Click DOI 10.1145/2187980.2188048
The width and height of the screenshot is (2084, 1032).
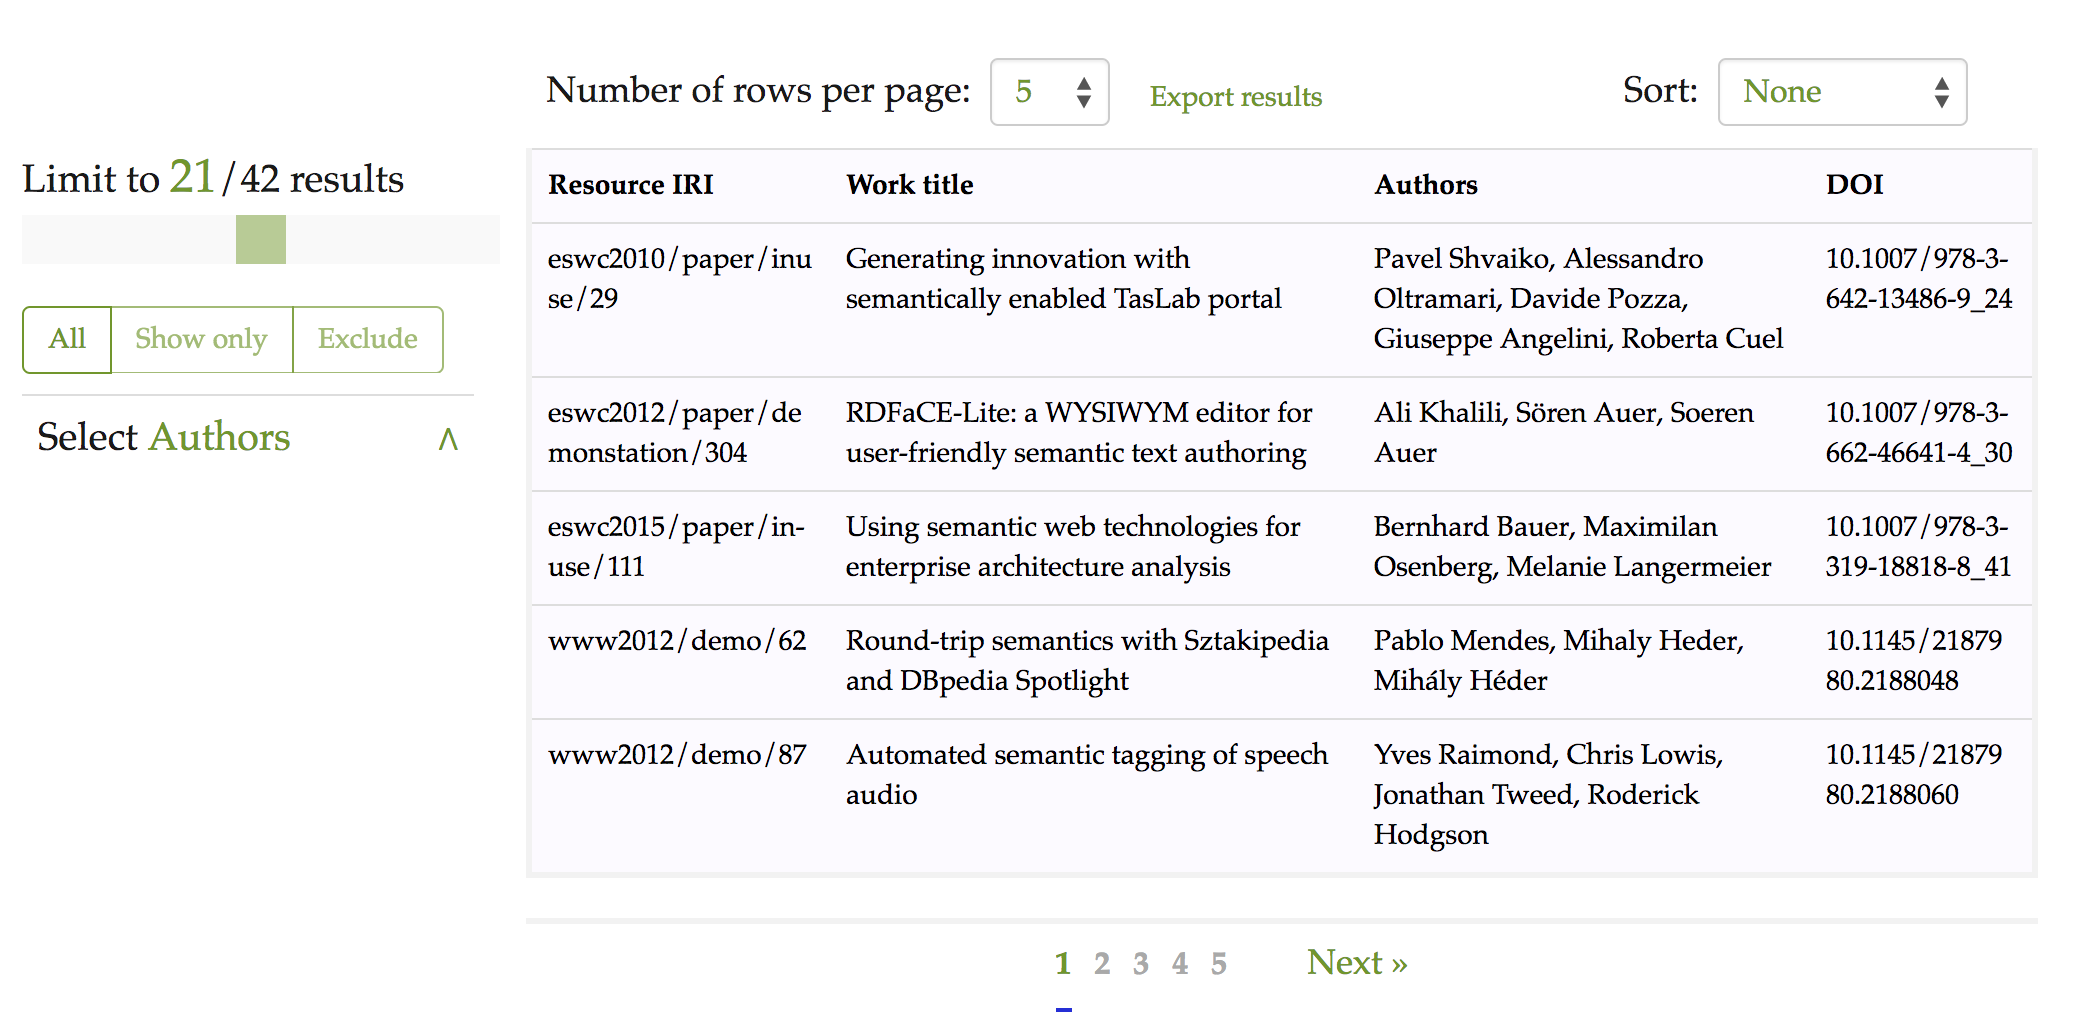(x=1914, y=661)
